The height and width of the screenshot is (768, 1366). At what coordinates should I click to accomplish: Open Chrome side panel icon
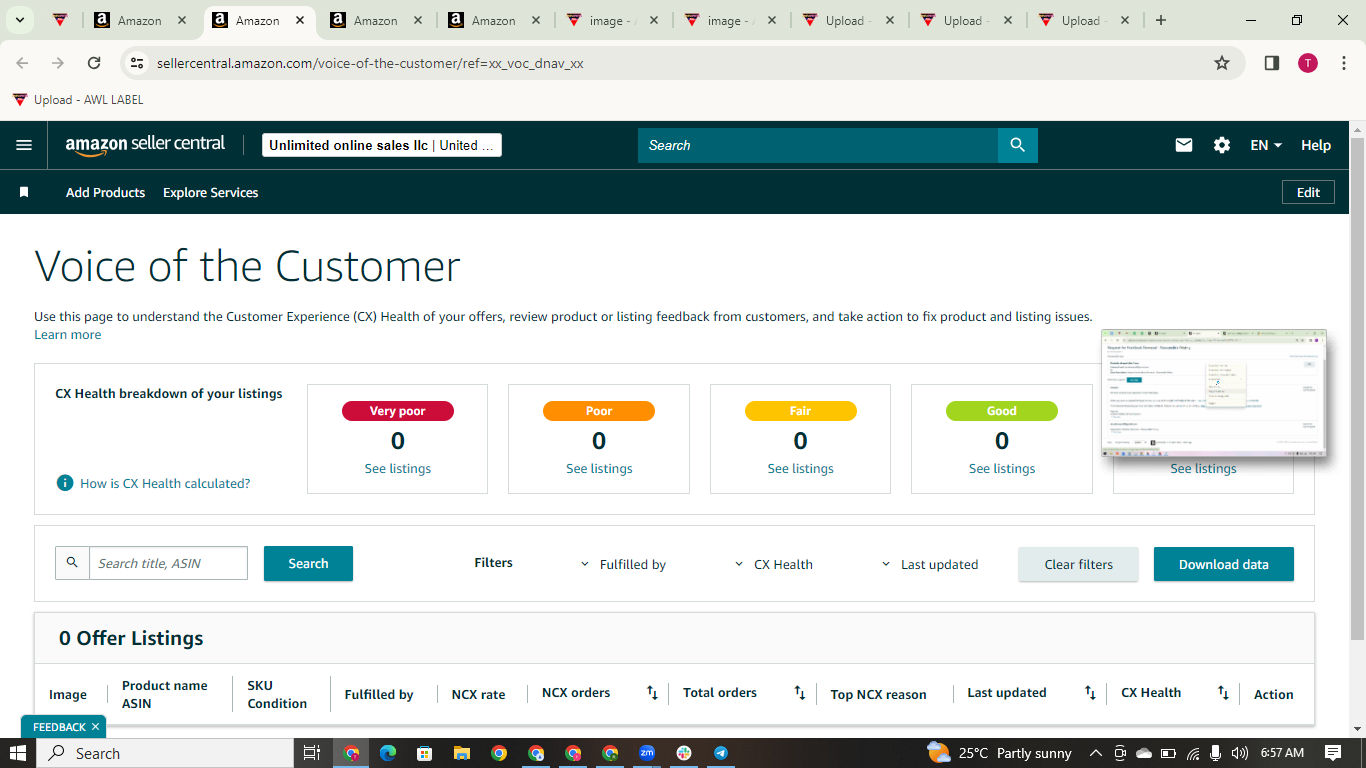click(x=1272, y=63)
